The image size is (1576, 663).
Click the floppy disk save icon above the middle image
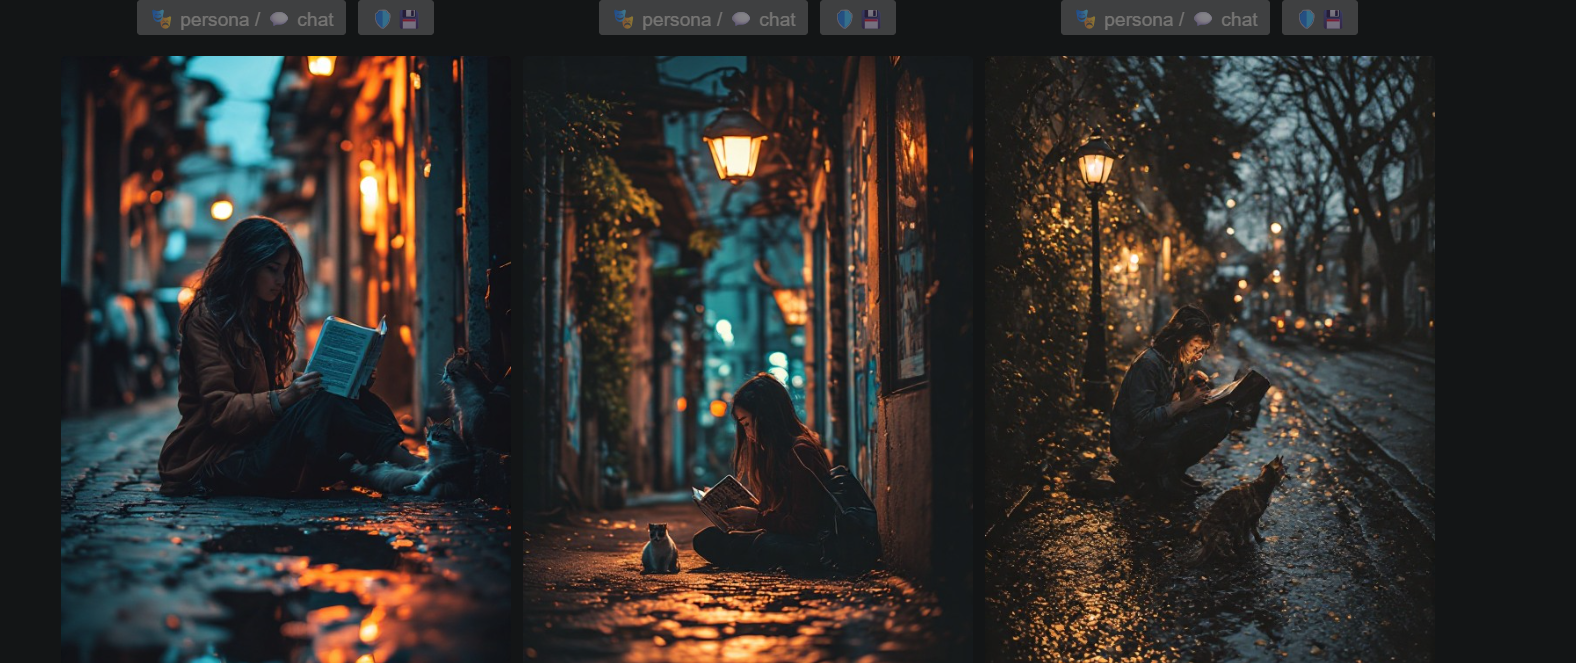click(871, 19)
